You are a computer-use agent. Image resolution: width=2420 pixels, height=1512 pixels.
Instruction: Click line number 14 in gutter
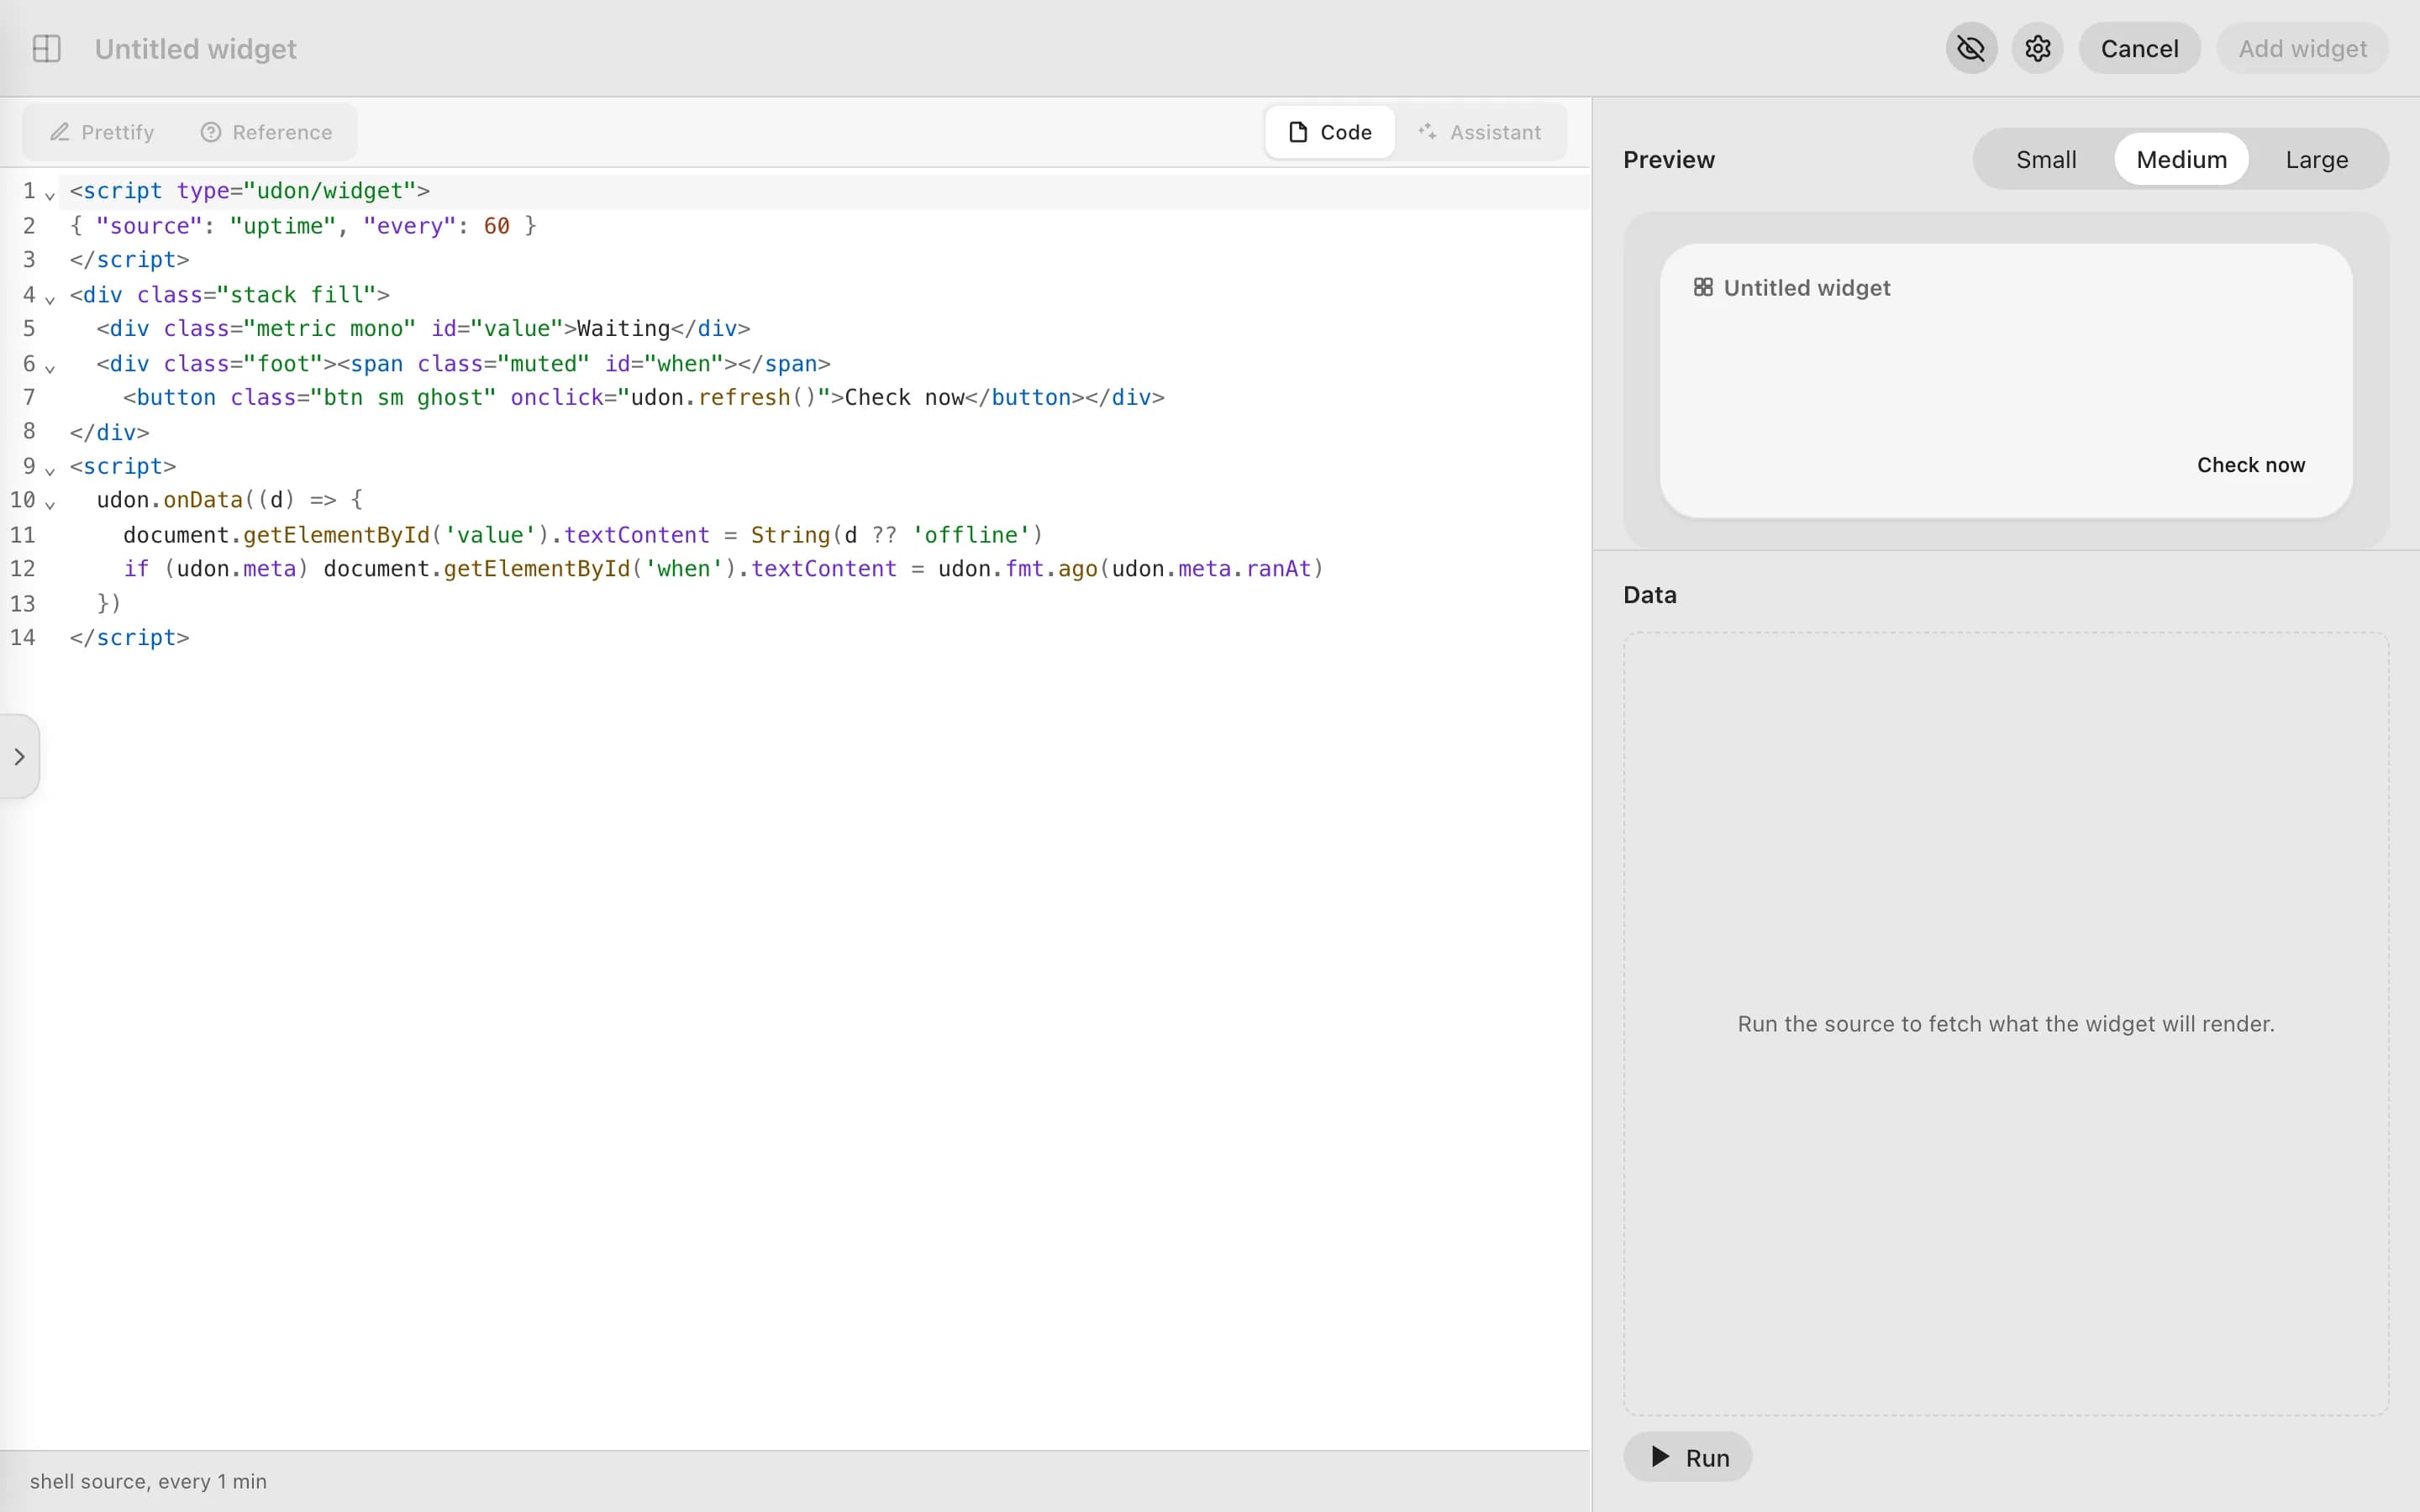pos(22,637)
